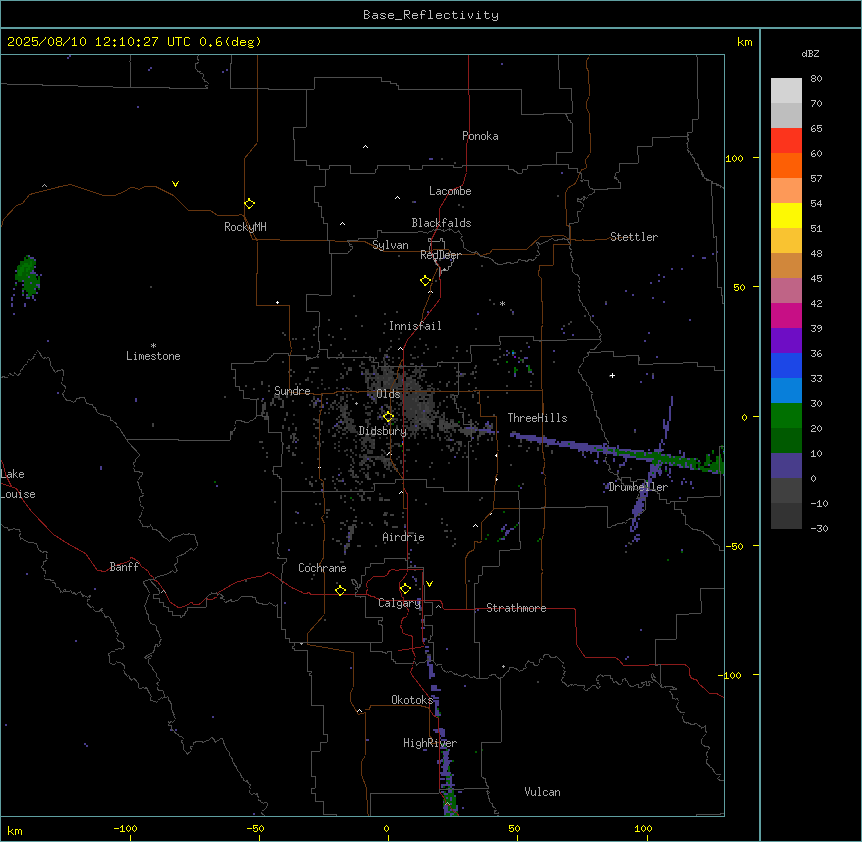Click the 80 value on the dBZ legend

(816, 79)
